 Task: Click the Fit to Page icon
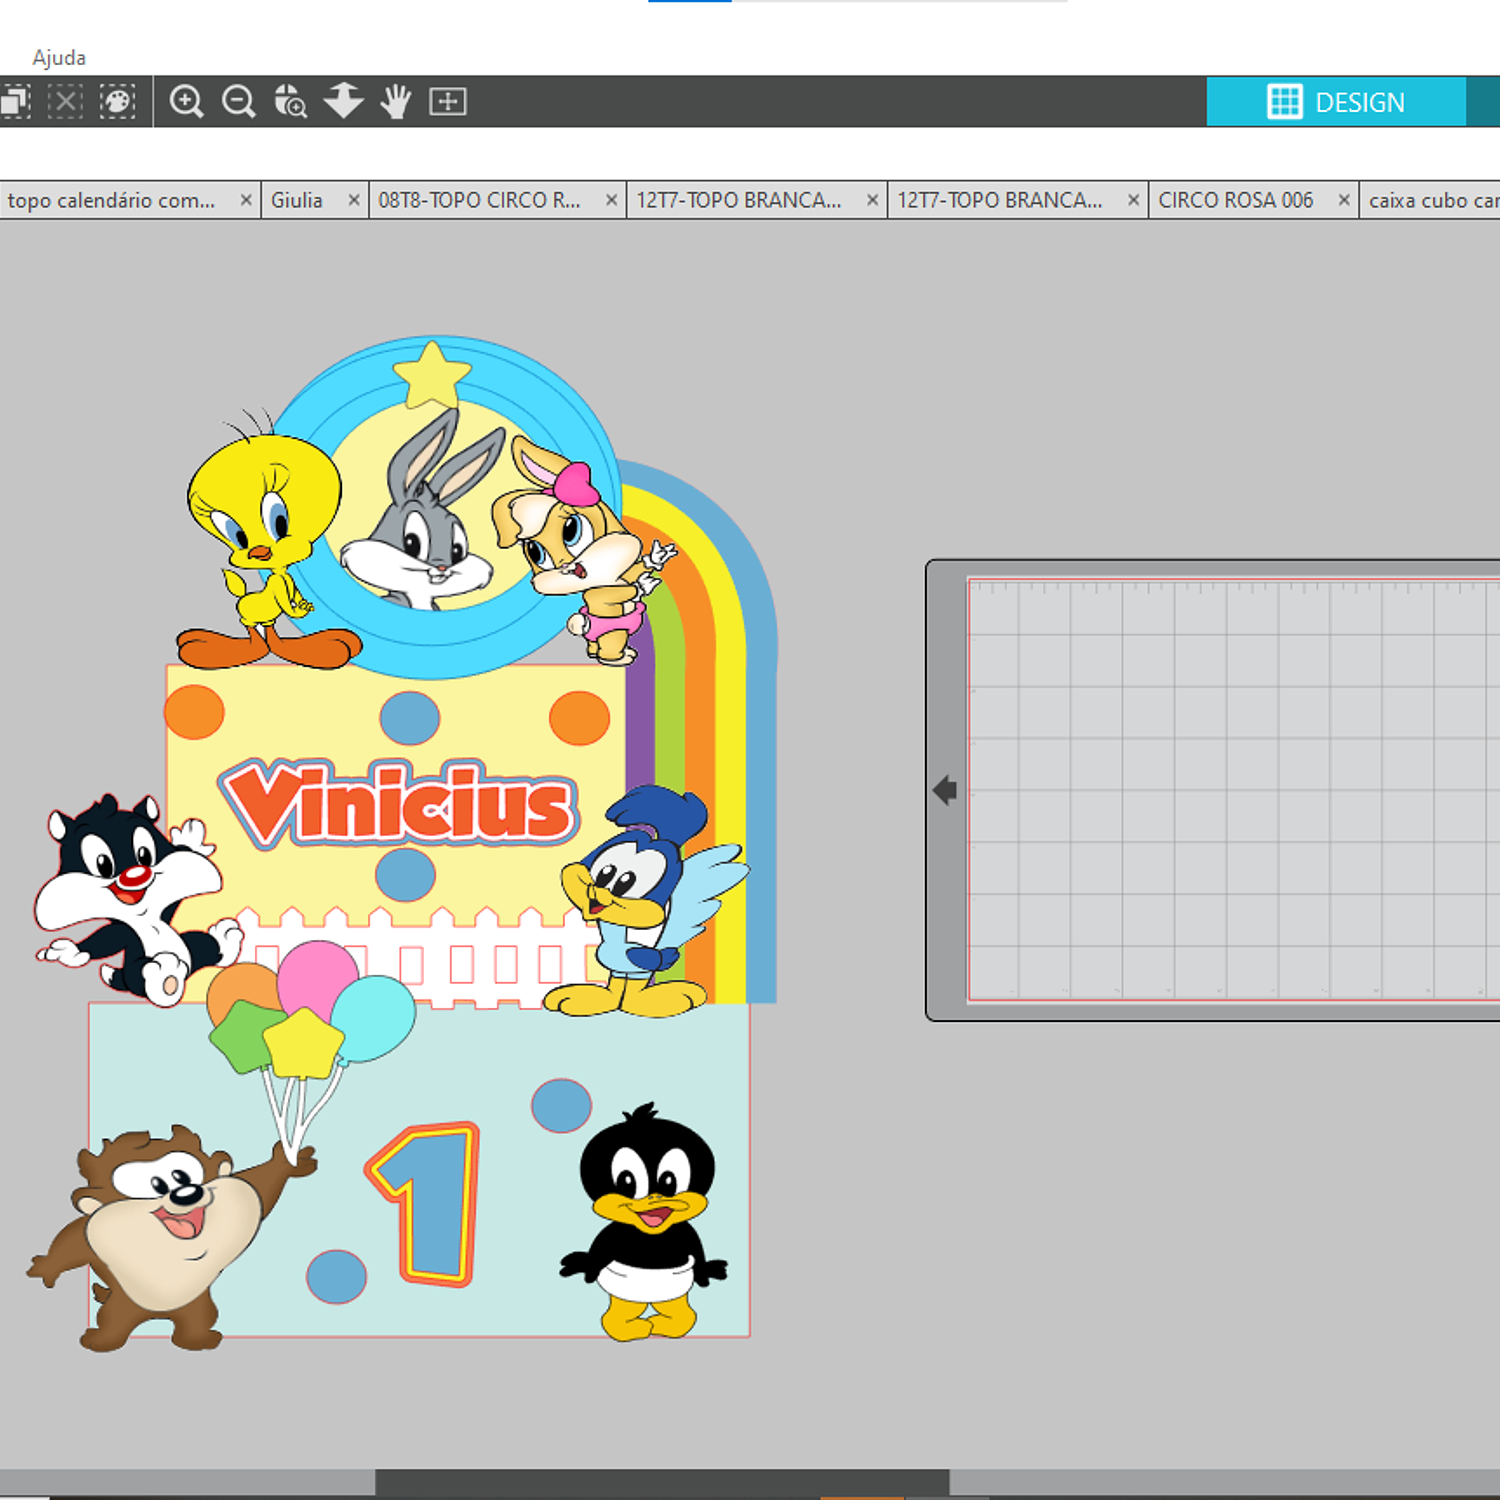[x=448, y=101]
